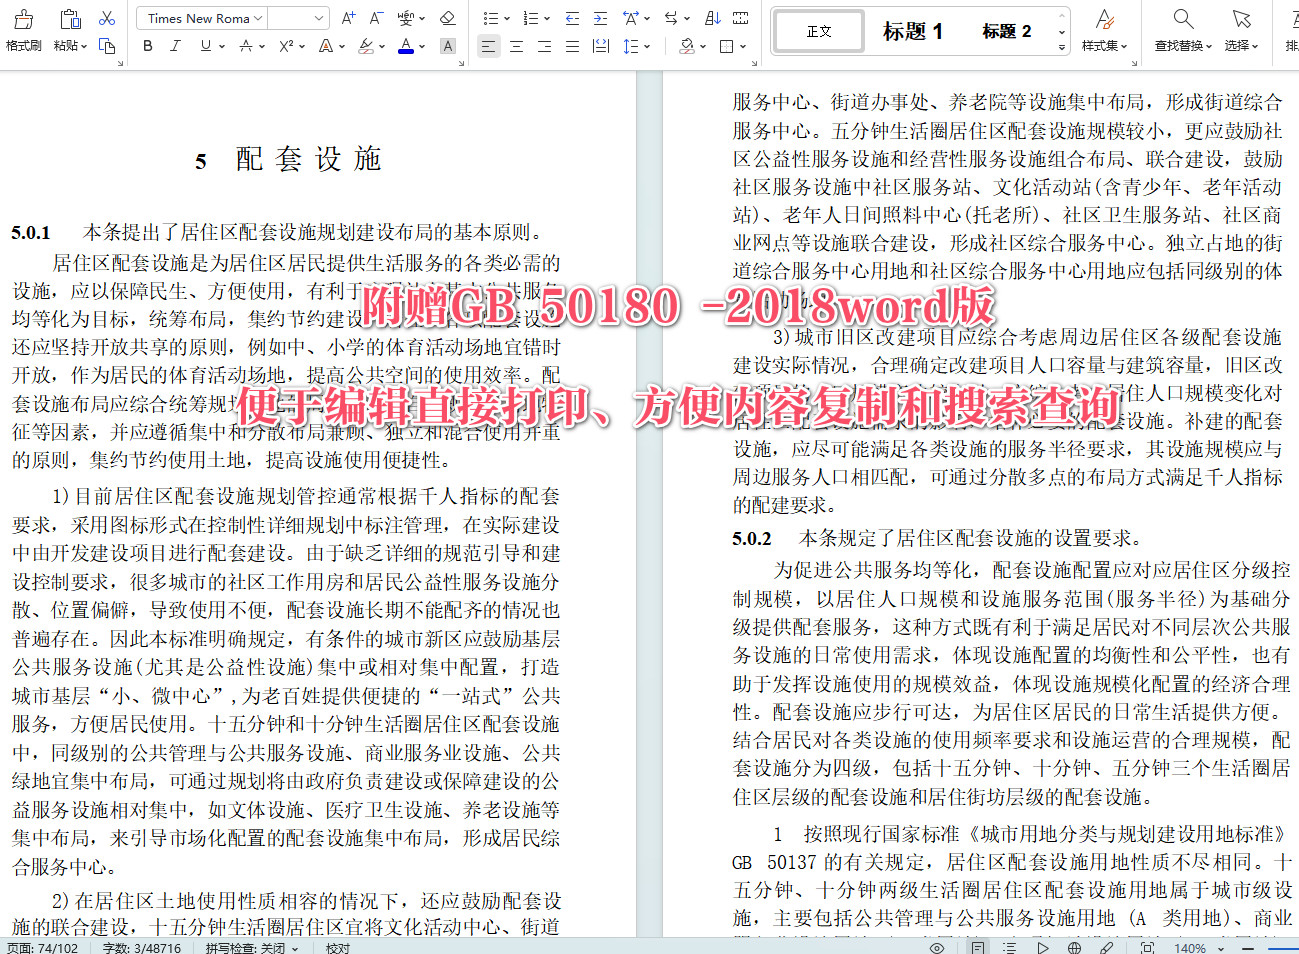
Task: Open the Style Set (样式集) icon
Action: (1104, 19)
